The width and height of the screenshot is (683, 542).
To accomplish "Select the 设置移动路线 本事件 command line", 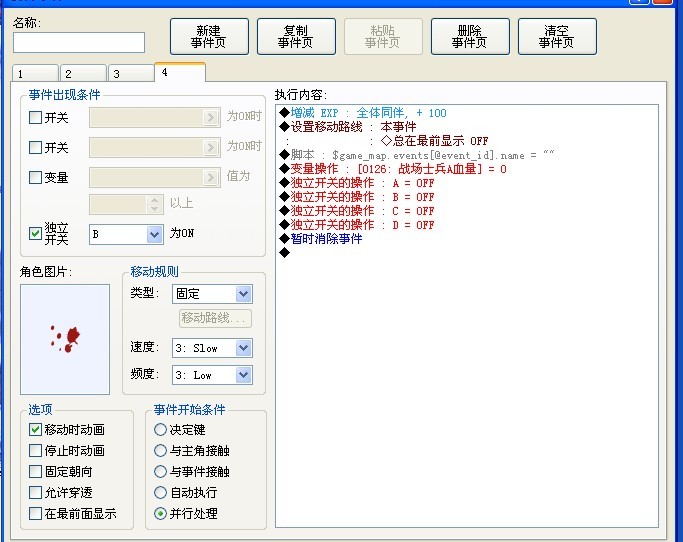I will (x=348, y=127).
